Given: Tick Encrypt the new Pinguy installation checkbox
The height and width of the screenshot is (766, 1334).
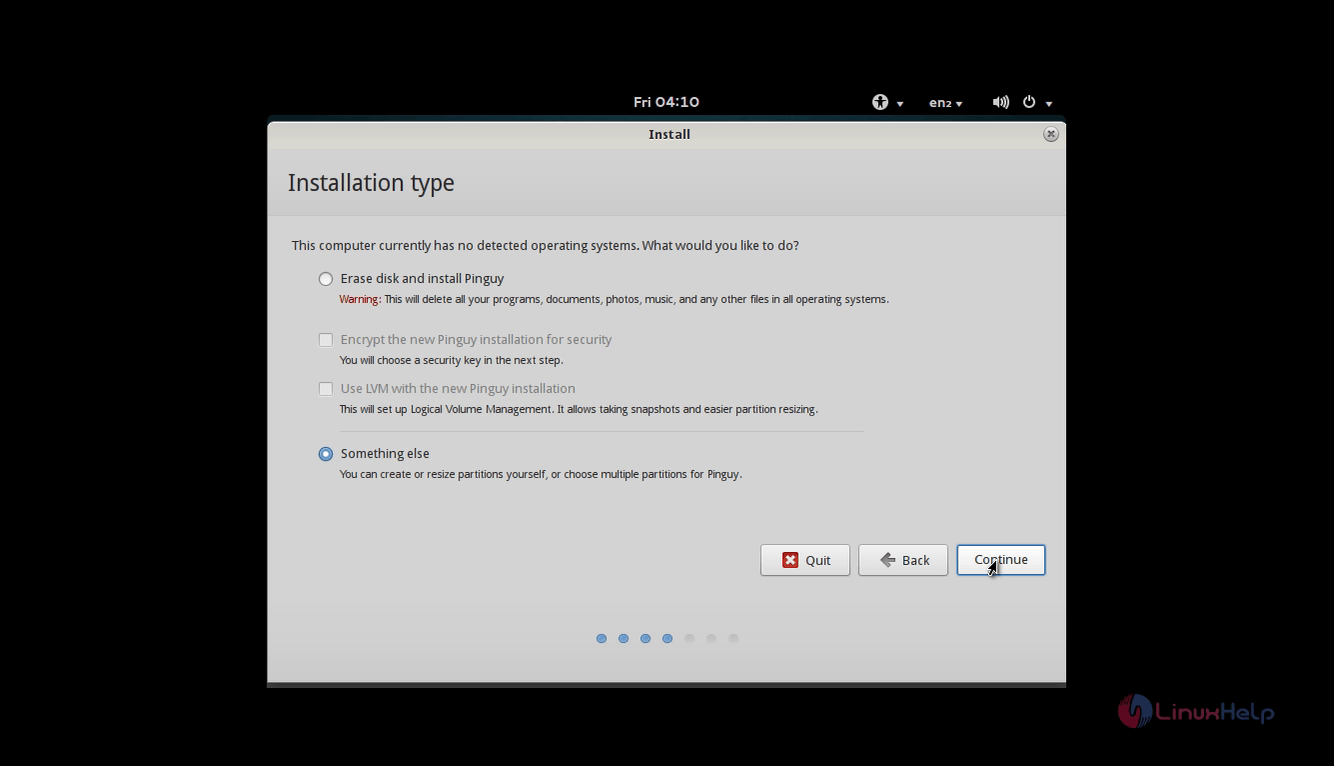Looking at the screenshot, I should coord(326,340).
